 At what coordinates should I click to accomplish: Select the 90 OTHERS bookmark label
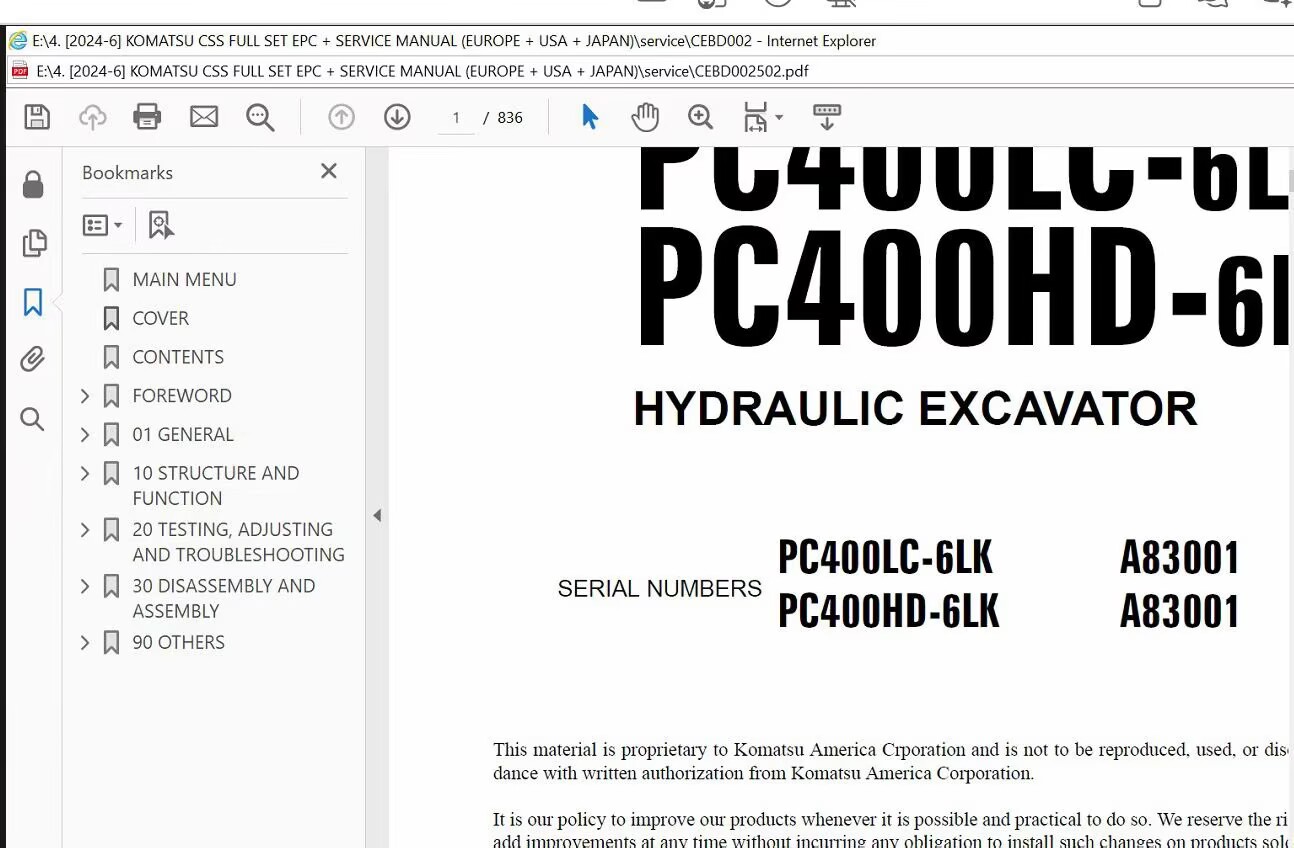pyautogui.click(x=178, y=643)
